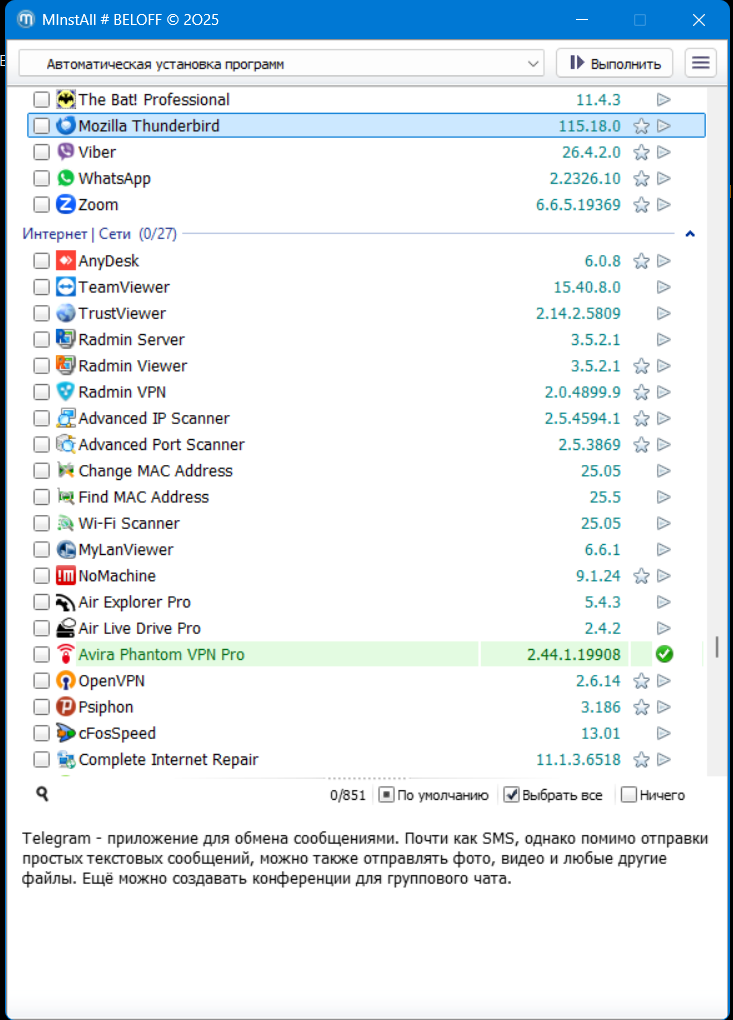Click the green checkmark for Avira Phantom VPN

664,655
